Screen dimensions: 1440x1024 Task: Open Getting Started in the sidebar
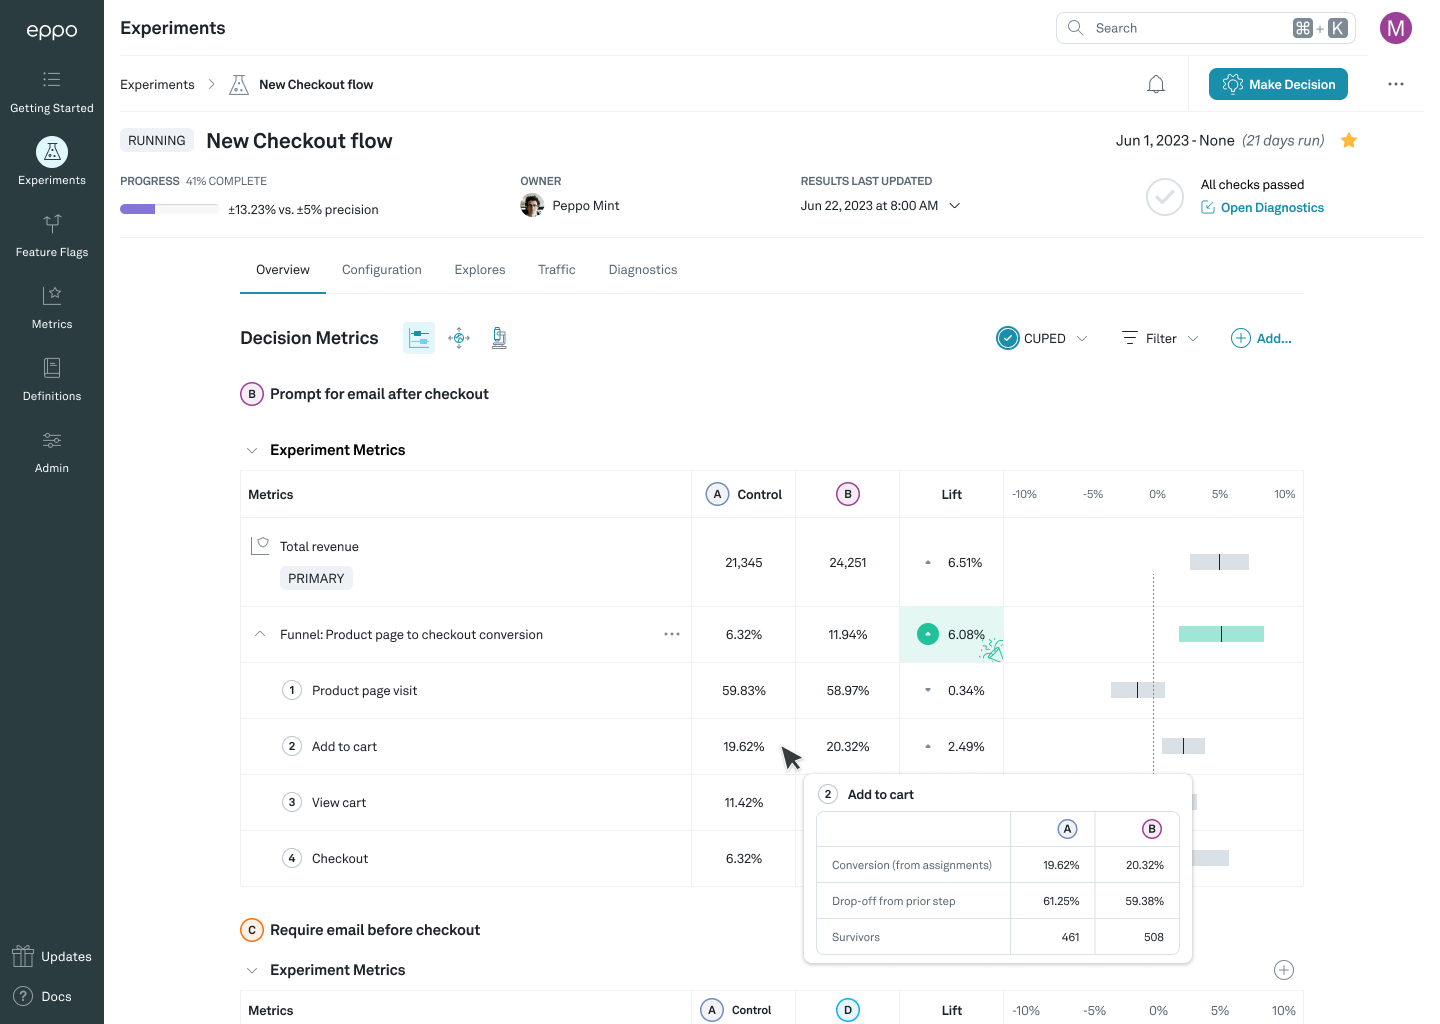point(52,92)
